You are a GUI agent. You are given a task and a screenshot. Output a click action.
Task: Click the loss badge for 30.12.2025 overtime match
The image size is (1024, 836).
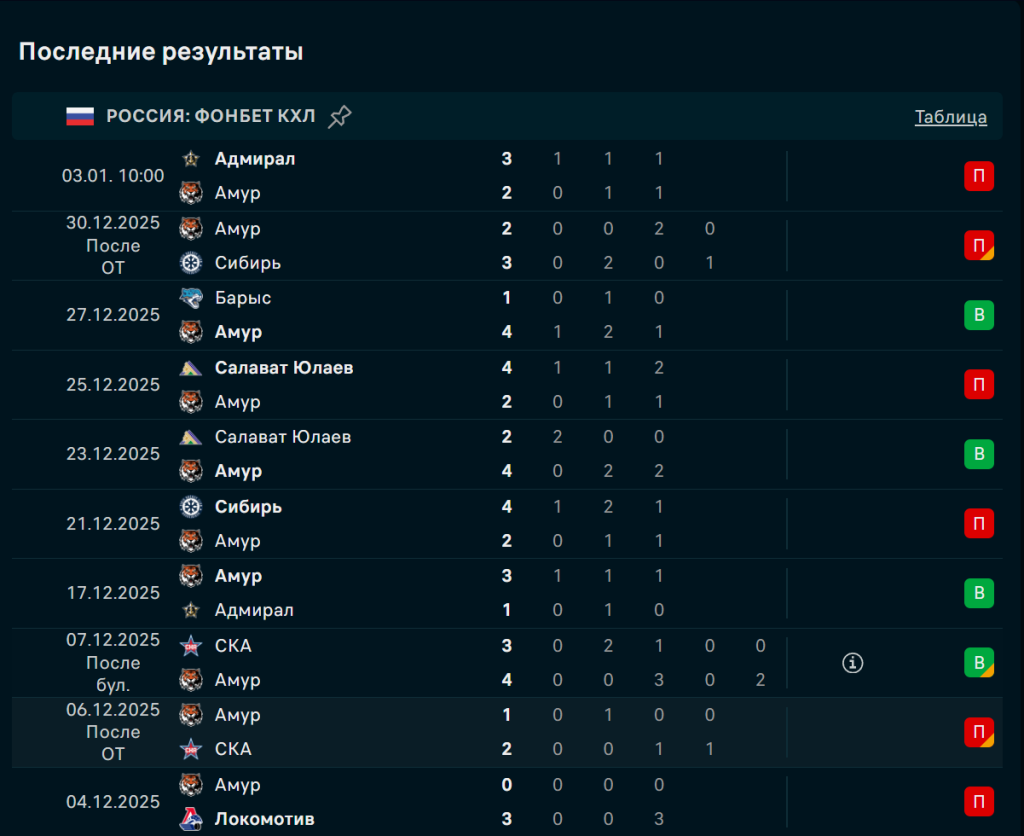click(x=978, y=245)
